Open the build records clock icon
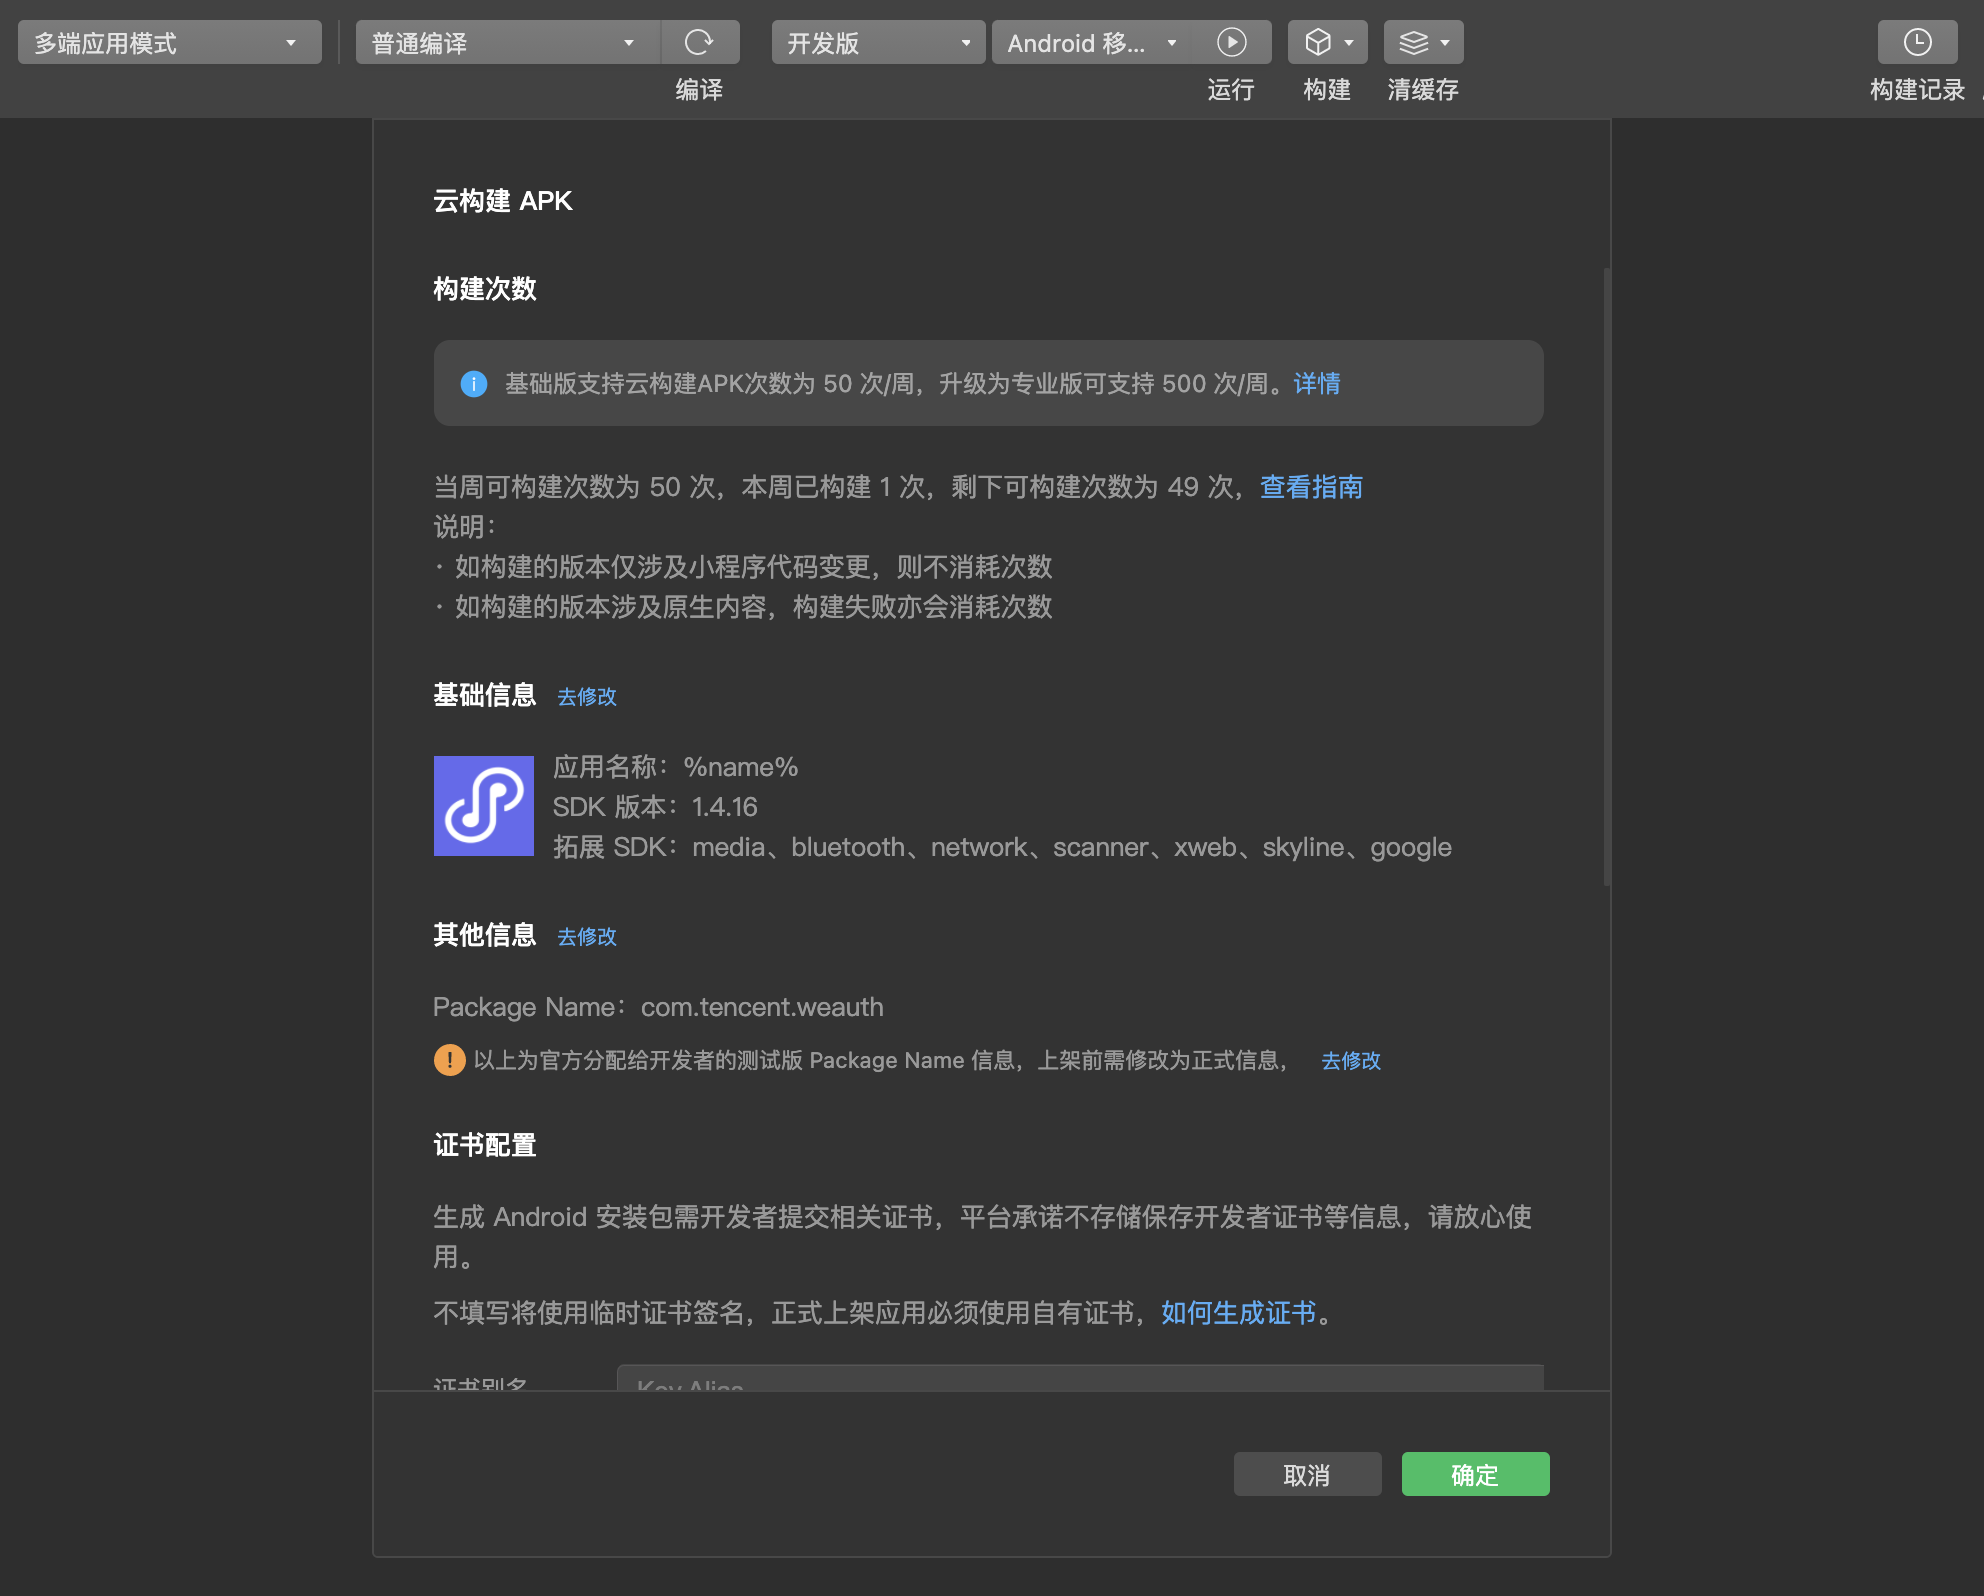 pos(1917,43)
